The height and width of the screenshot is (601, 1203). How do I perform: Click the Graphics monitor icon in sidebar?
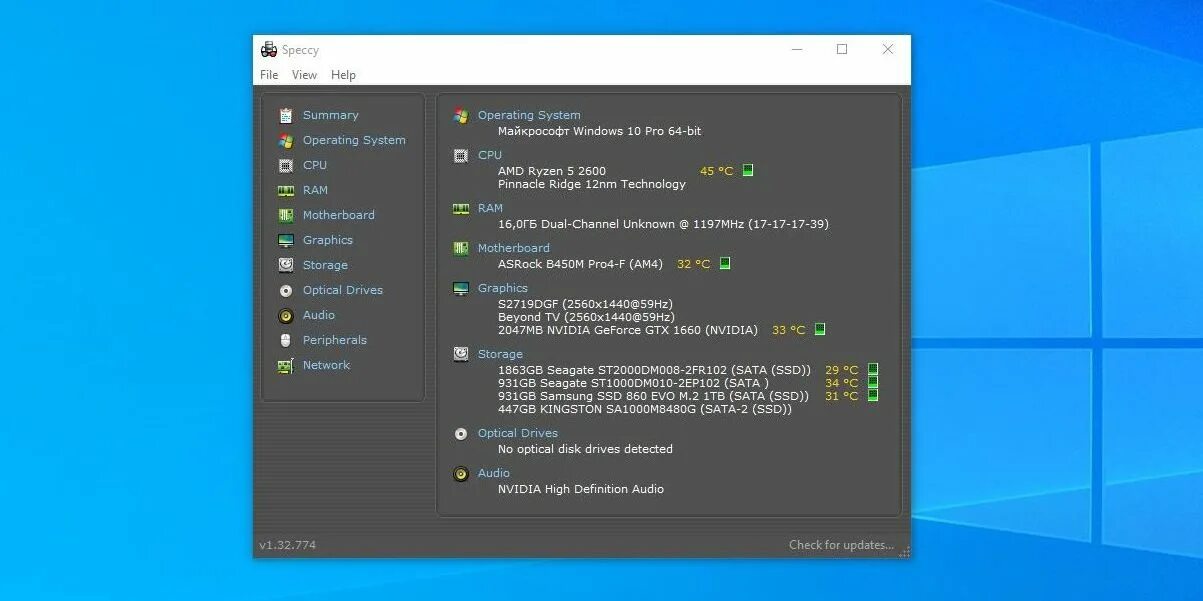point(286,240)
